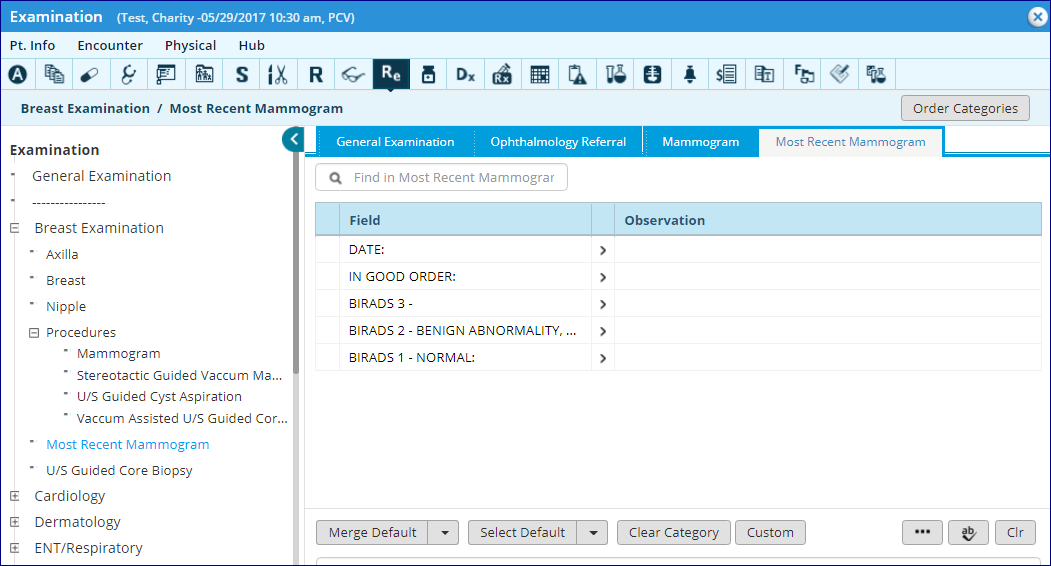Click the clipboard warning toolbar icon
The width and height of the screenshot is (1051, 566).
click(x=577, y=74)
